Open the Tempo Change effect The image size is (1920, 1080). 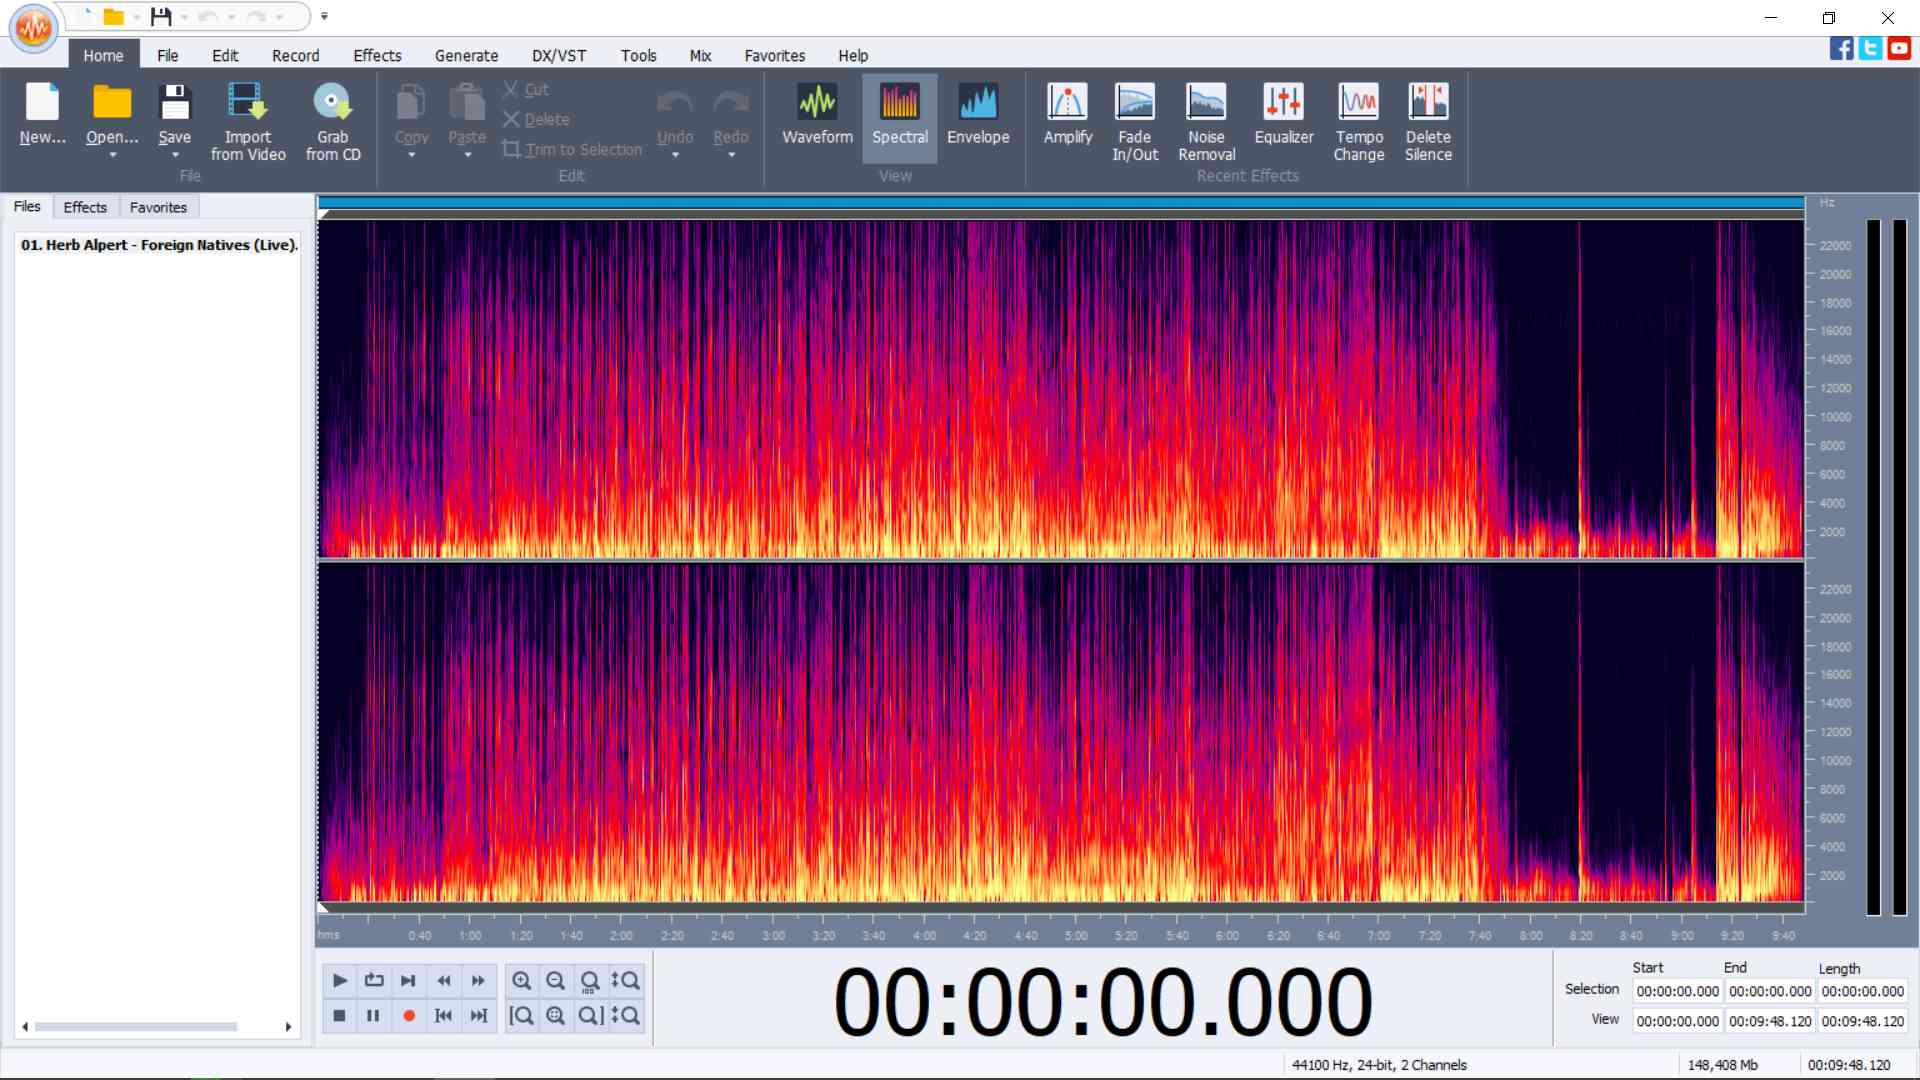(x=1358, y=121)
